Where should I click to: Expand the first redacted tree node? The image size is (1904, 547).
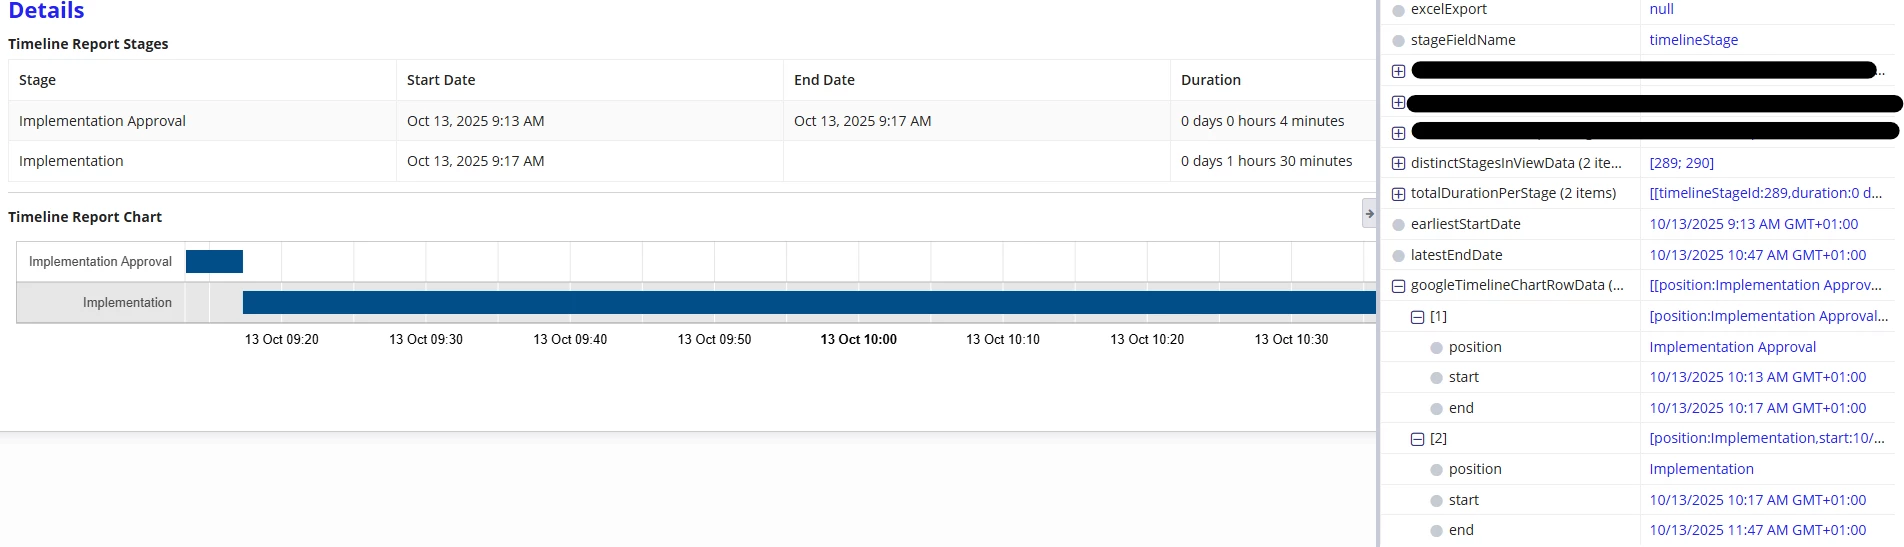1398,71
